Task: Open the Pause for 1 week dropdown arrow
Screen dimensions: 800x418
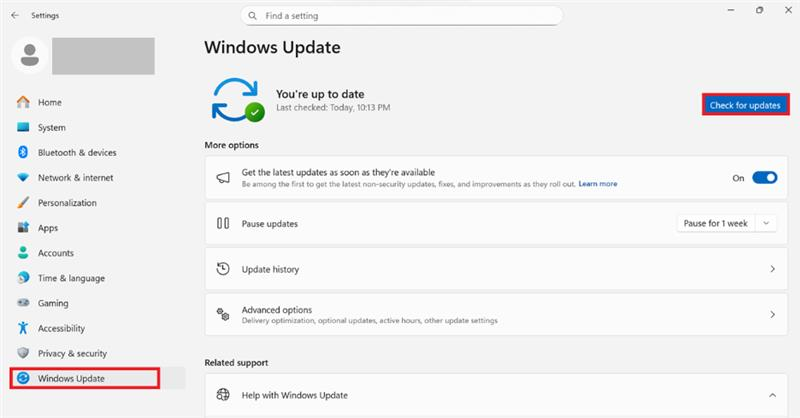Action: [x=766, y=223]
